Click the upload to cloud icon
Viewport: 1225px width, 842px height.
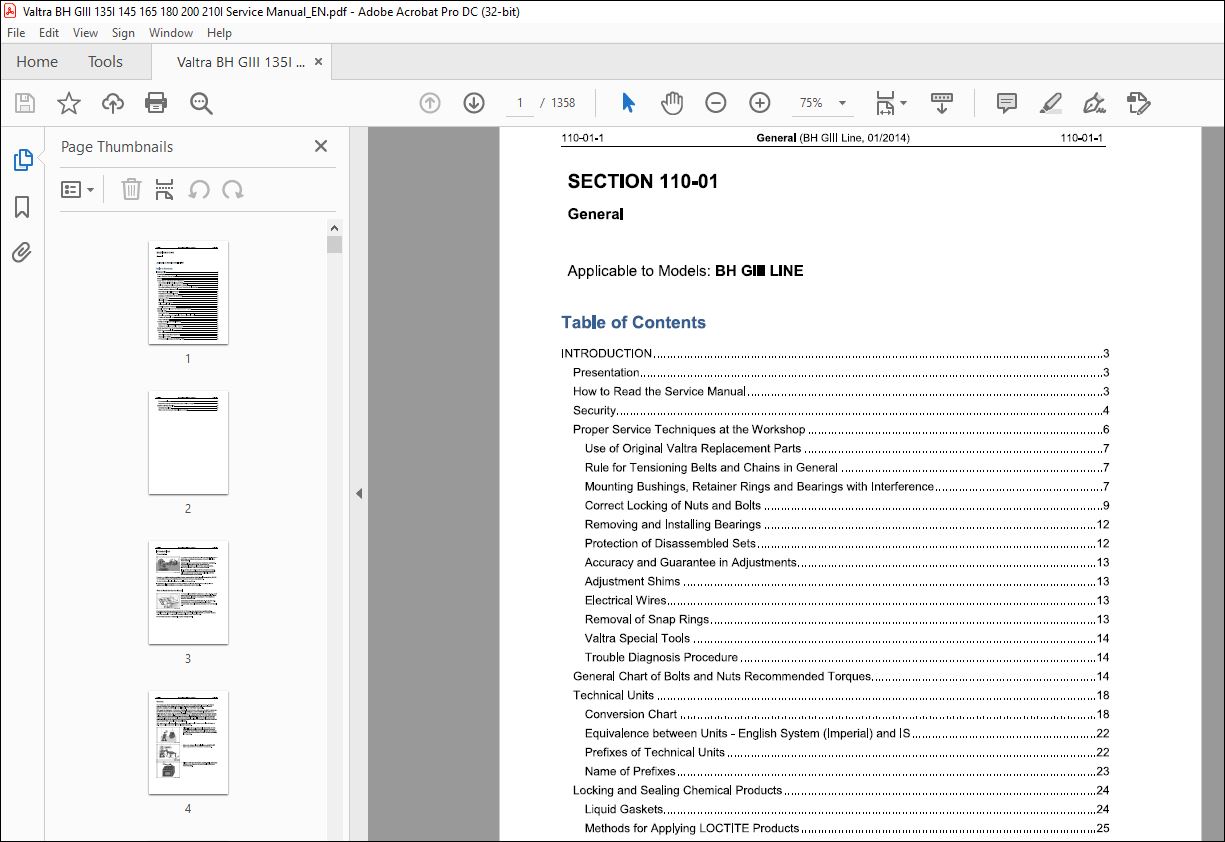point(113,103)
